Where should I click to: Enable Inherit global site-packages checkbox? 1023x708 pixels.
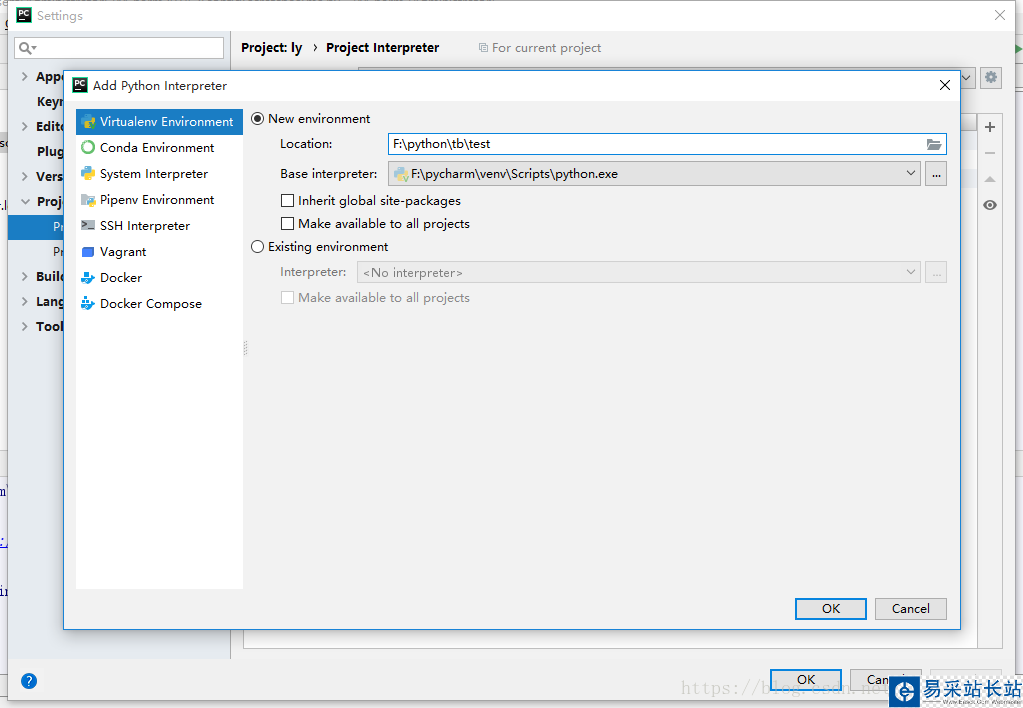point(288,201)
